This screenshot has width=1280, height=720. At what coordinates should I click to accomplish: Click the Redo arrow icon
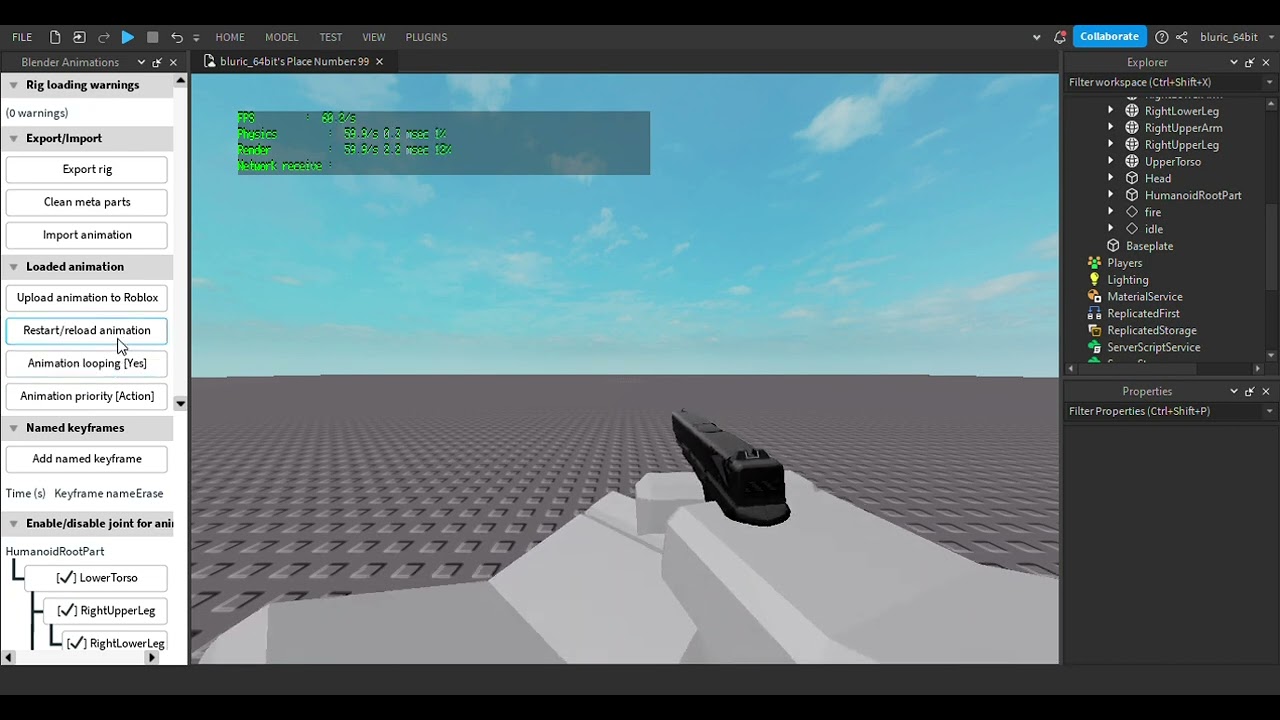(104, 37)
